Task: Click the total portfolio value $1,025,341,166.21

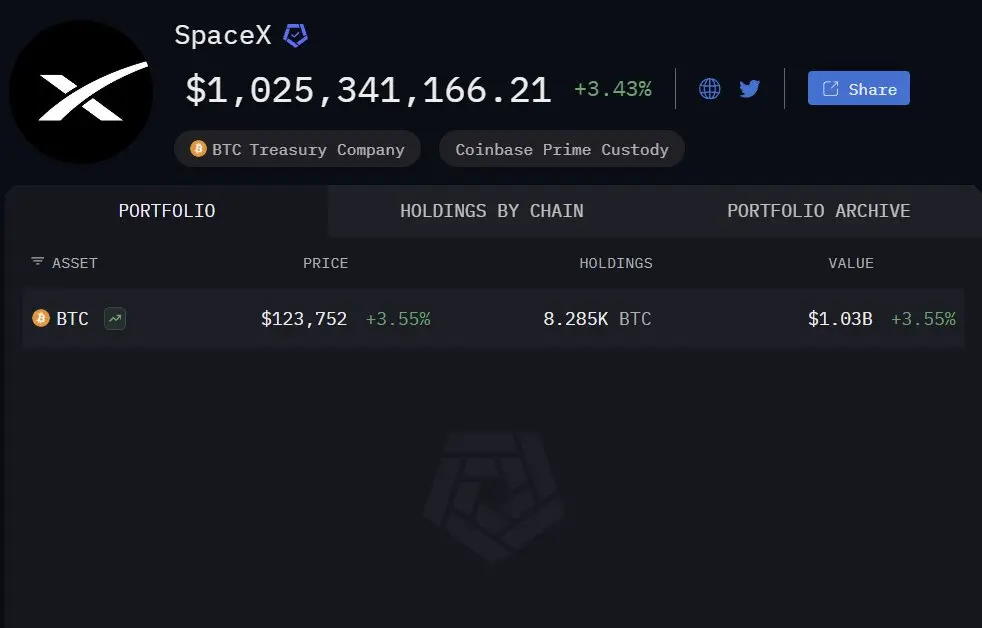Action: pos(368,90)
